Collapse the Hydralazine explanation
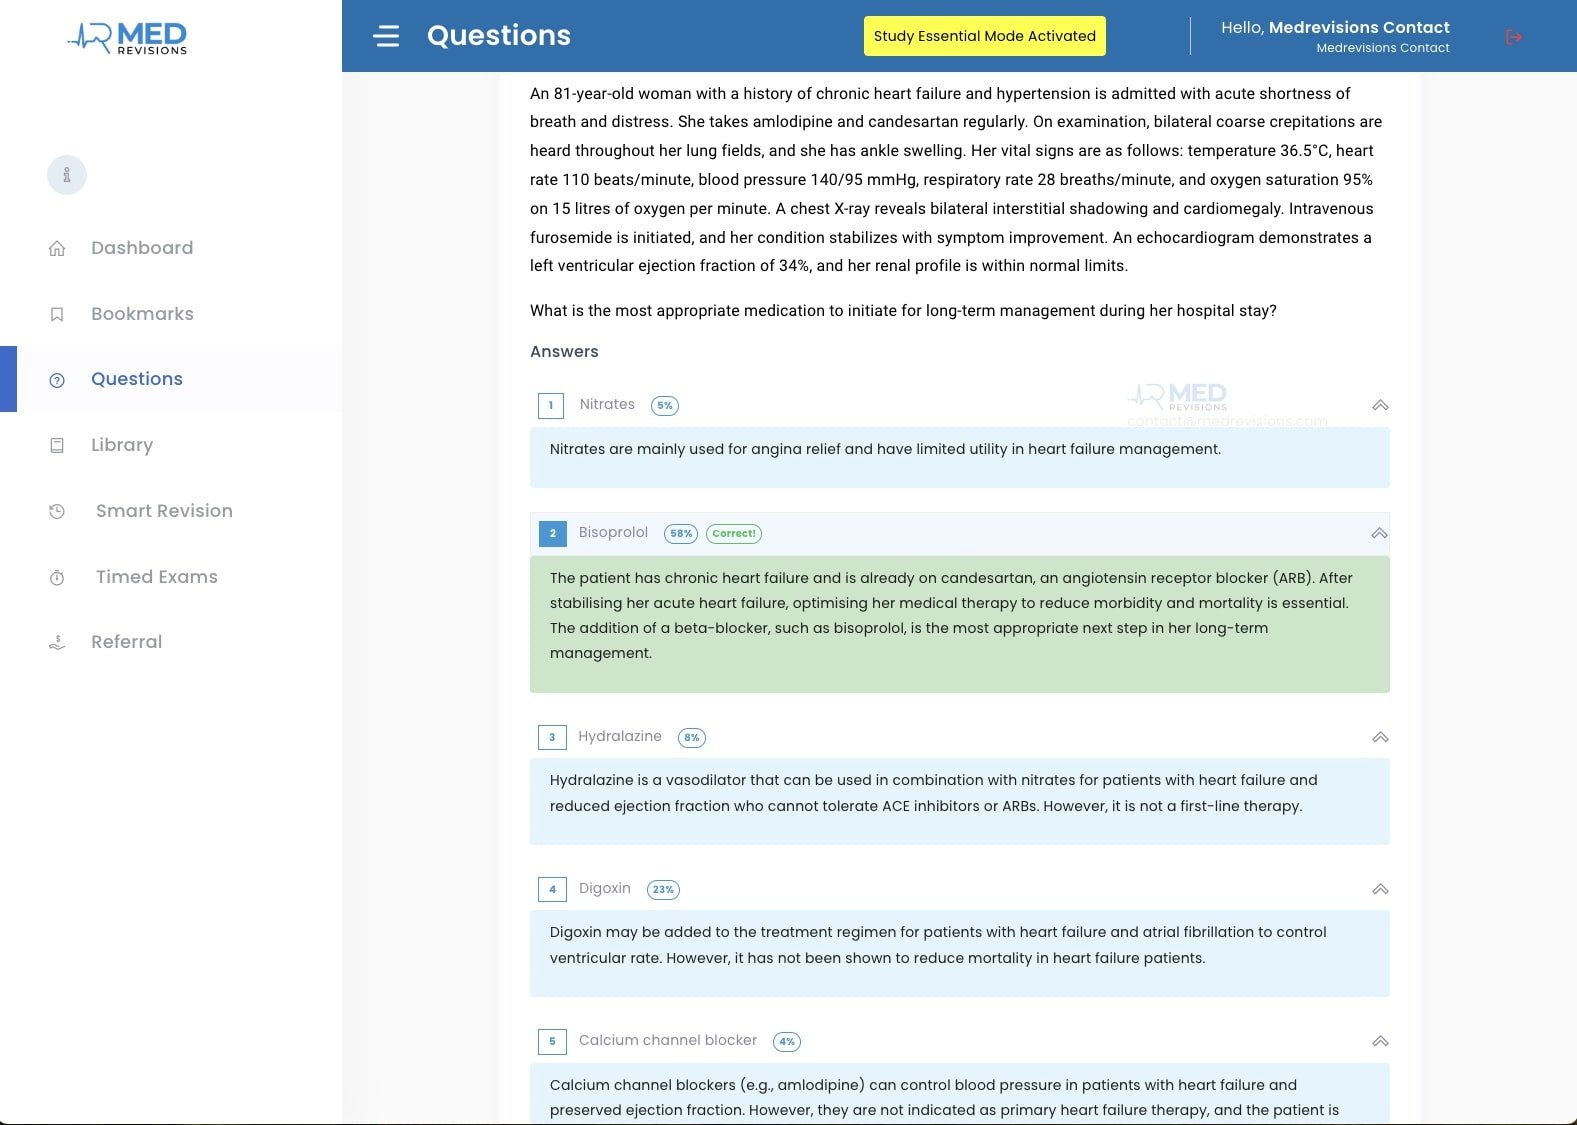This screenshot has height=1125, width=1577. [x=1380, y=737]
